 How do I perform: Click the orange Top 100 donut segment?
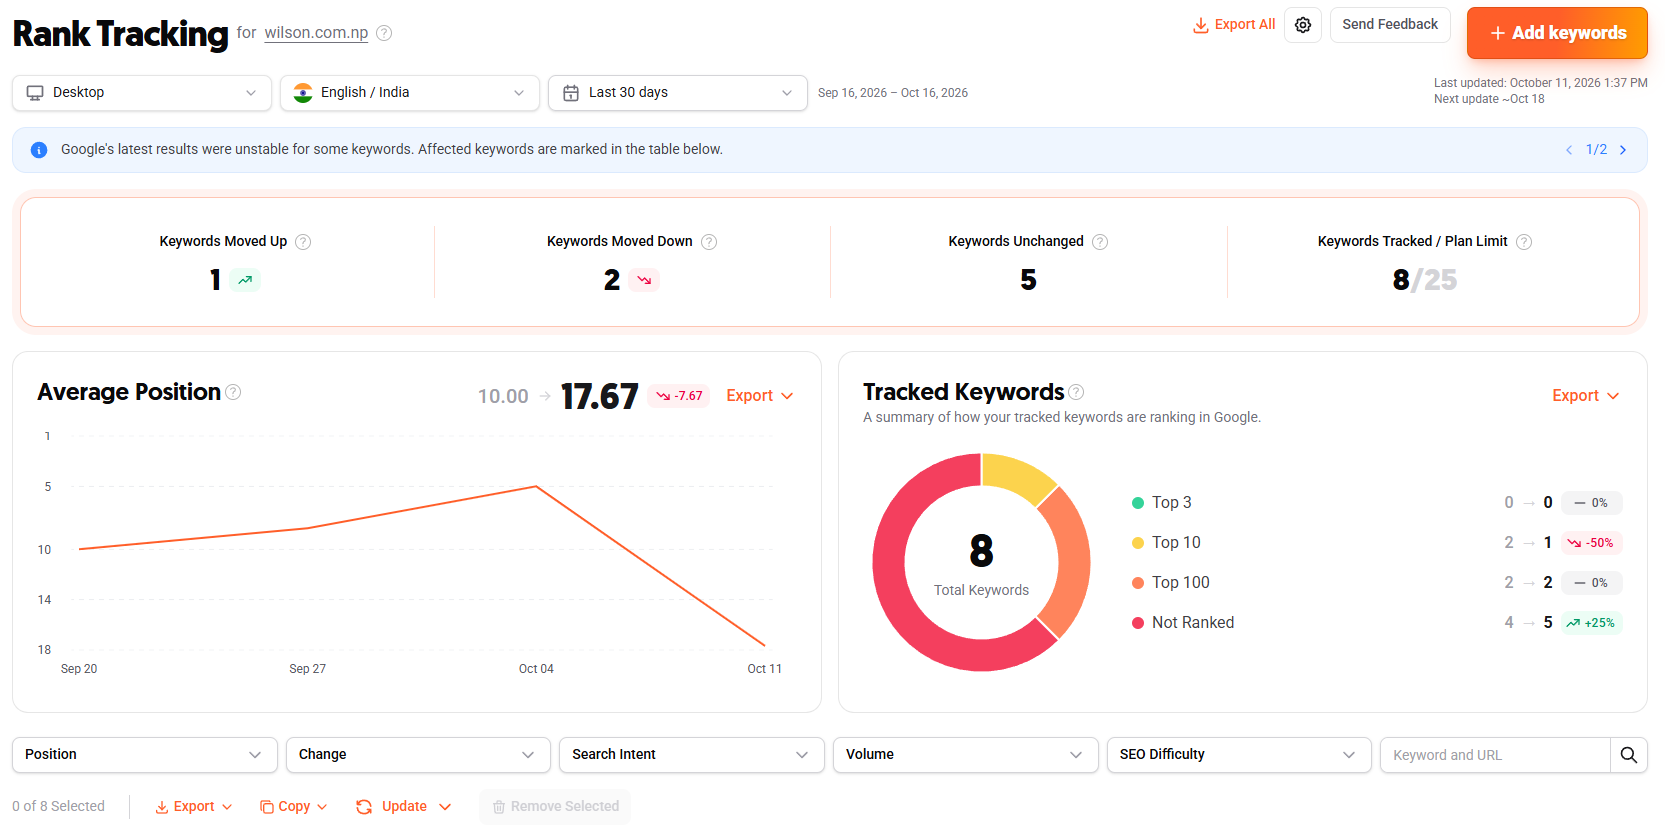1068,560
